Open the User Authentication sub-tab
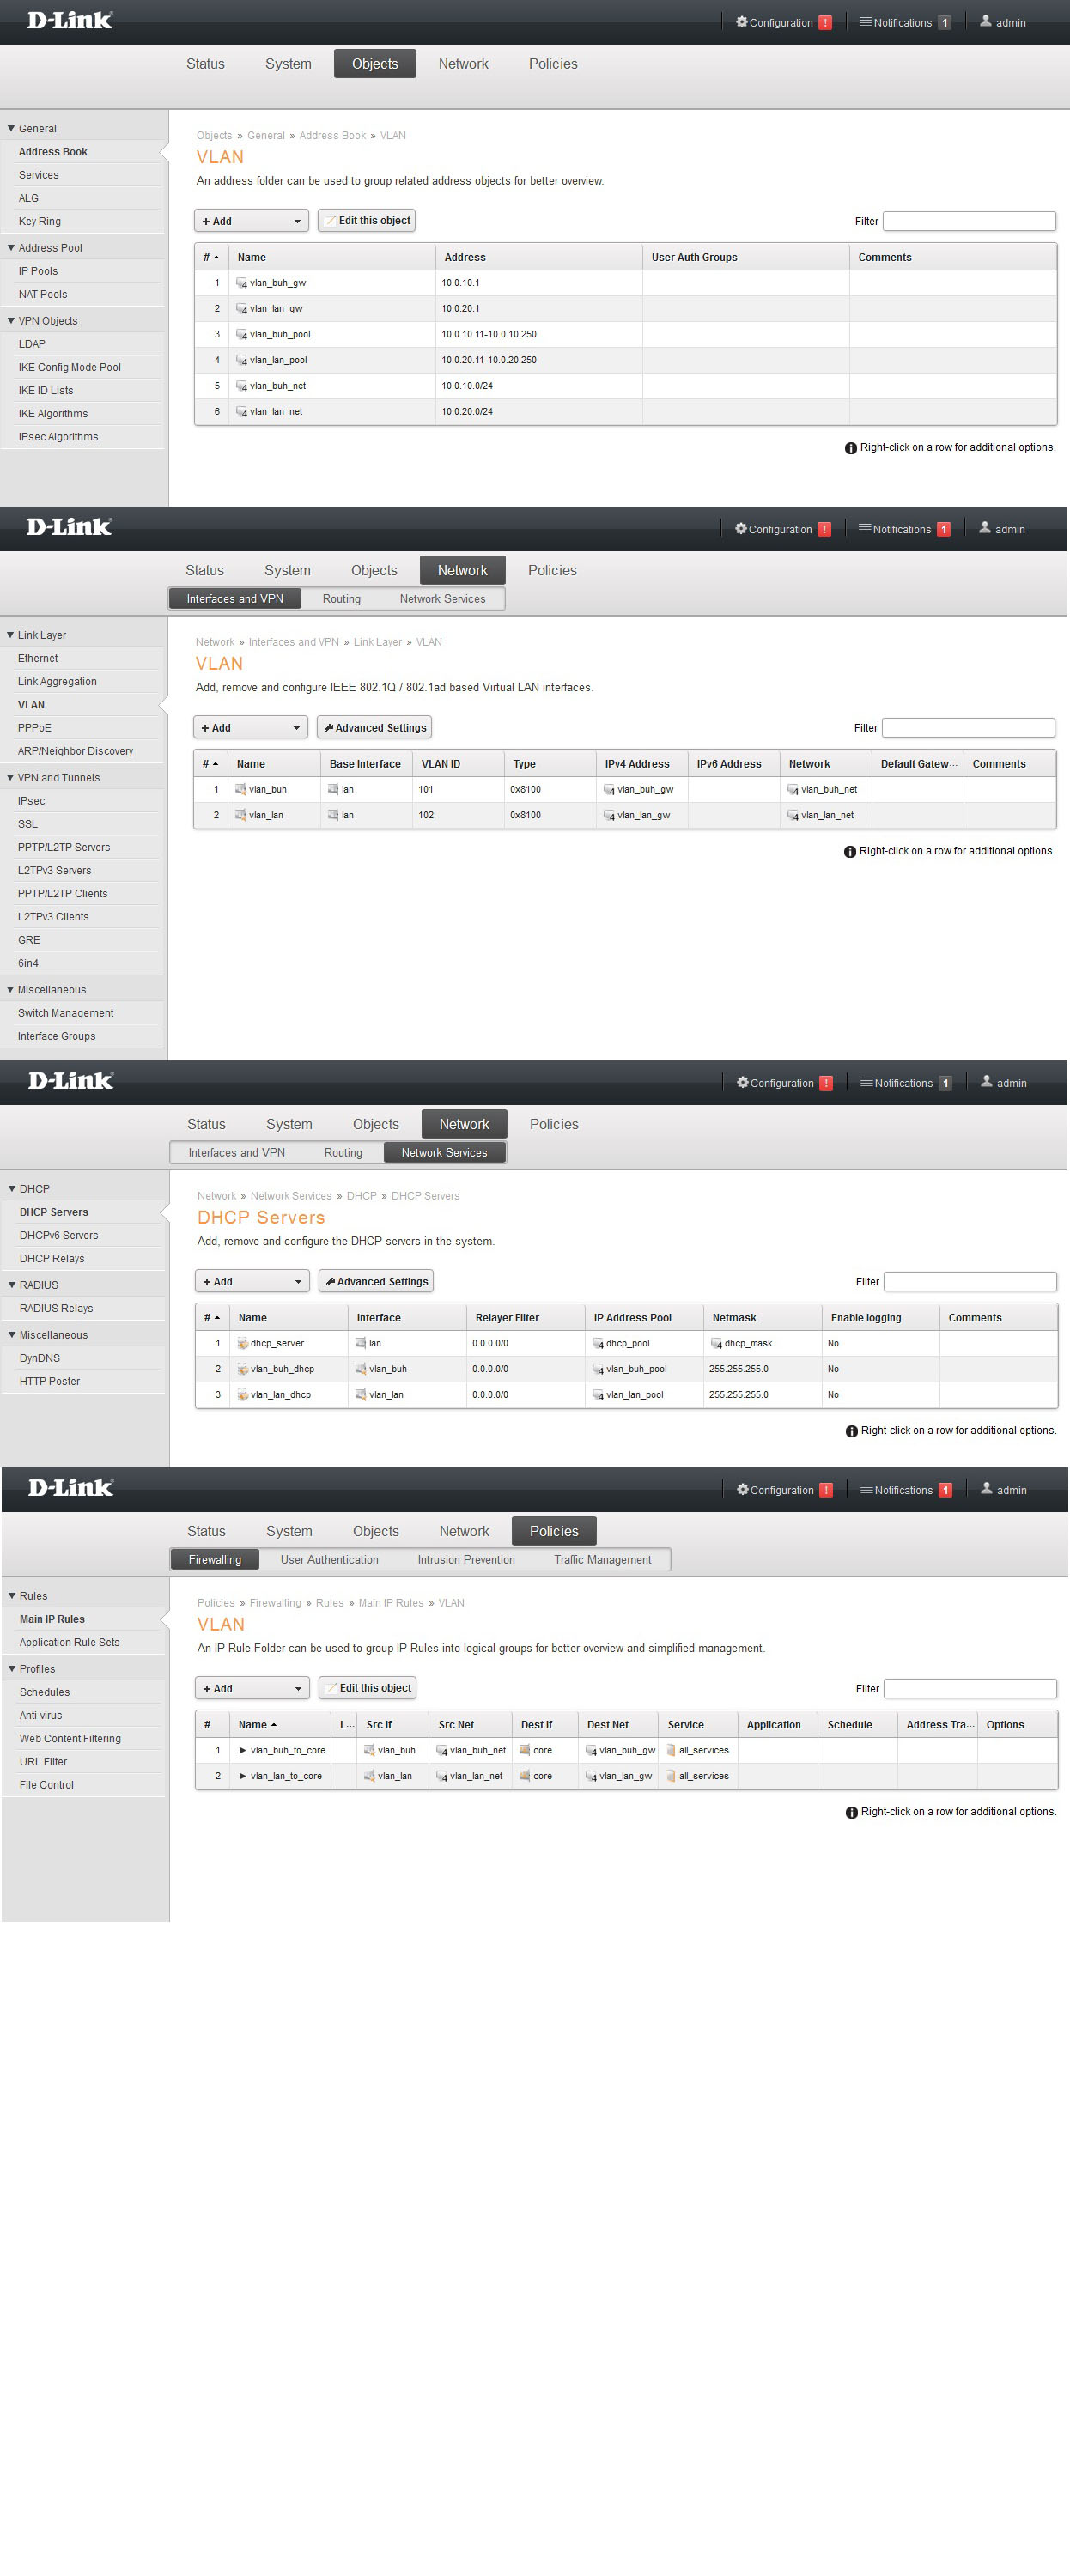 point(329,1560)
